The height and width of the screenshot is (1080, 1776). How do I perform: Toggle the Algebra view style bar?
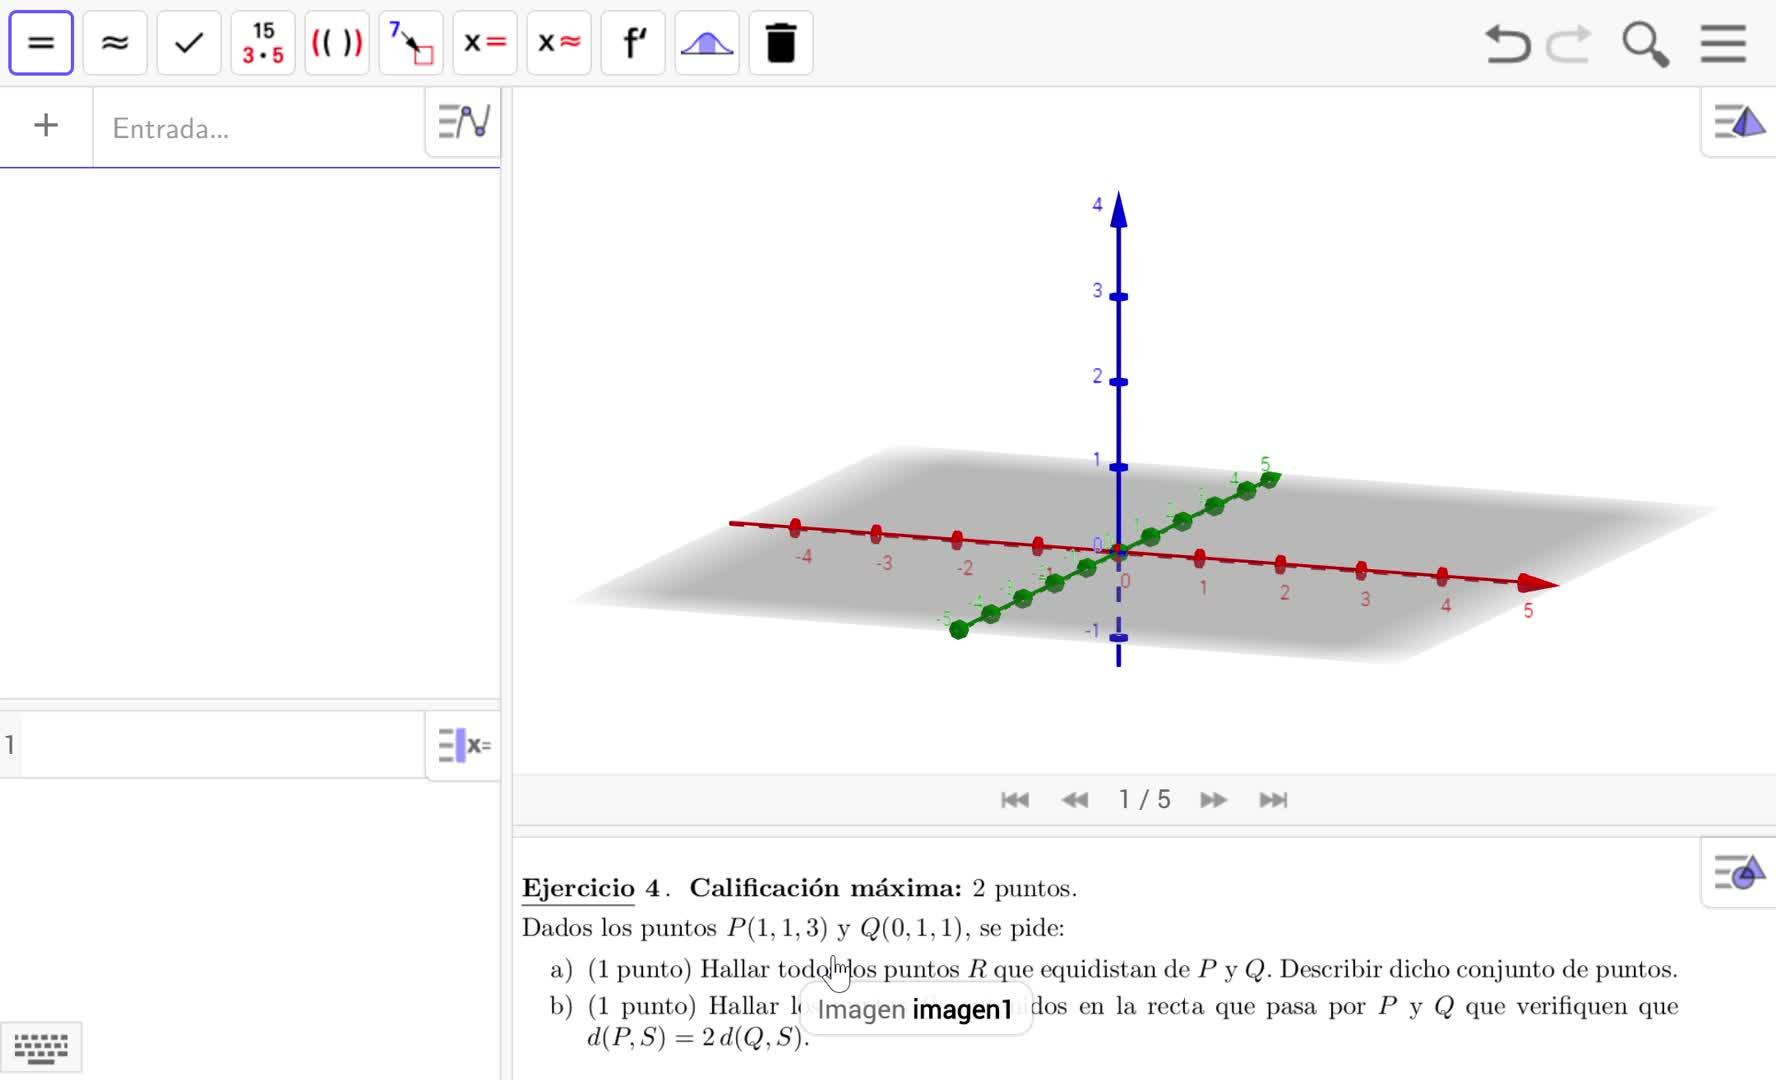(464, 122)
